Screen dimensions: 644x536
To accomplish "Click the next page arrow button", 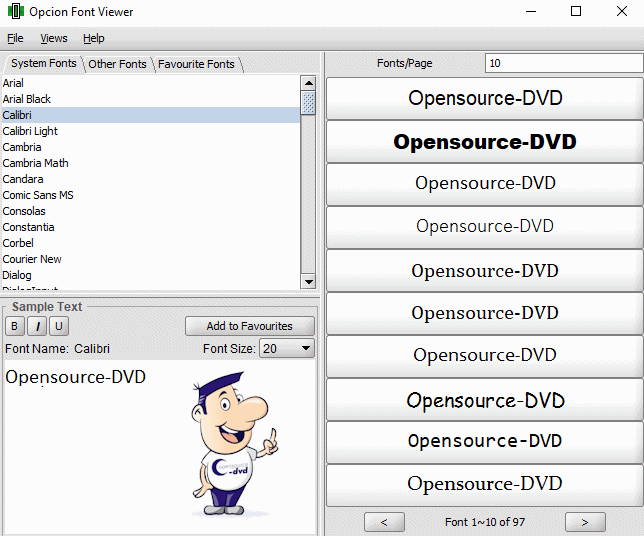I will coord(585,521).
